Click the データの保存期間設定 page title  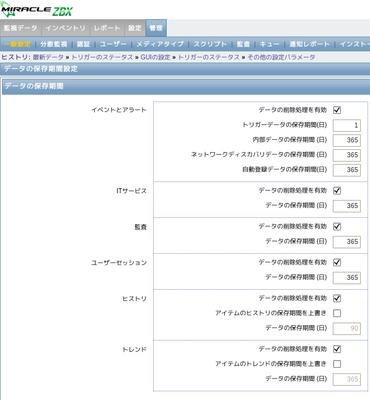41,69
